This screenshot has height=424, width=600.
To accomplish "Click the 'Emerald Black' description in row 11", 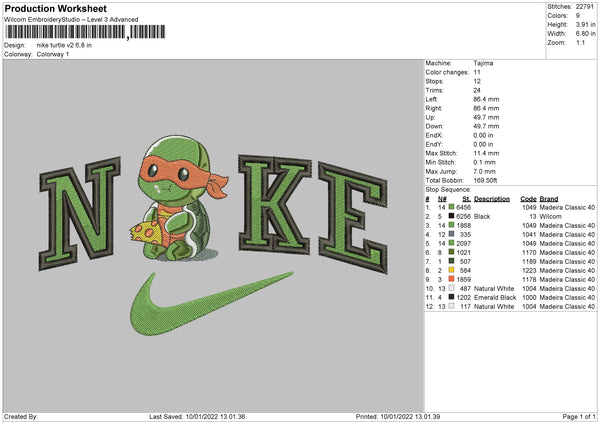I will 495,298.
